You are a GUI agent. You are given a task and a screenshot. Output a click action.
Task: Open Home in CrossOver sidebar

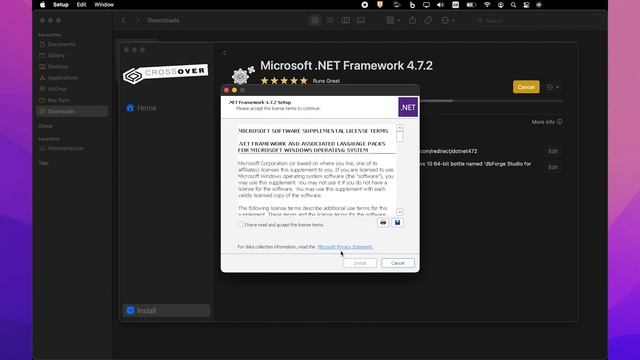tap(141, 108)
